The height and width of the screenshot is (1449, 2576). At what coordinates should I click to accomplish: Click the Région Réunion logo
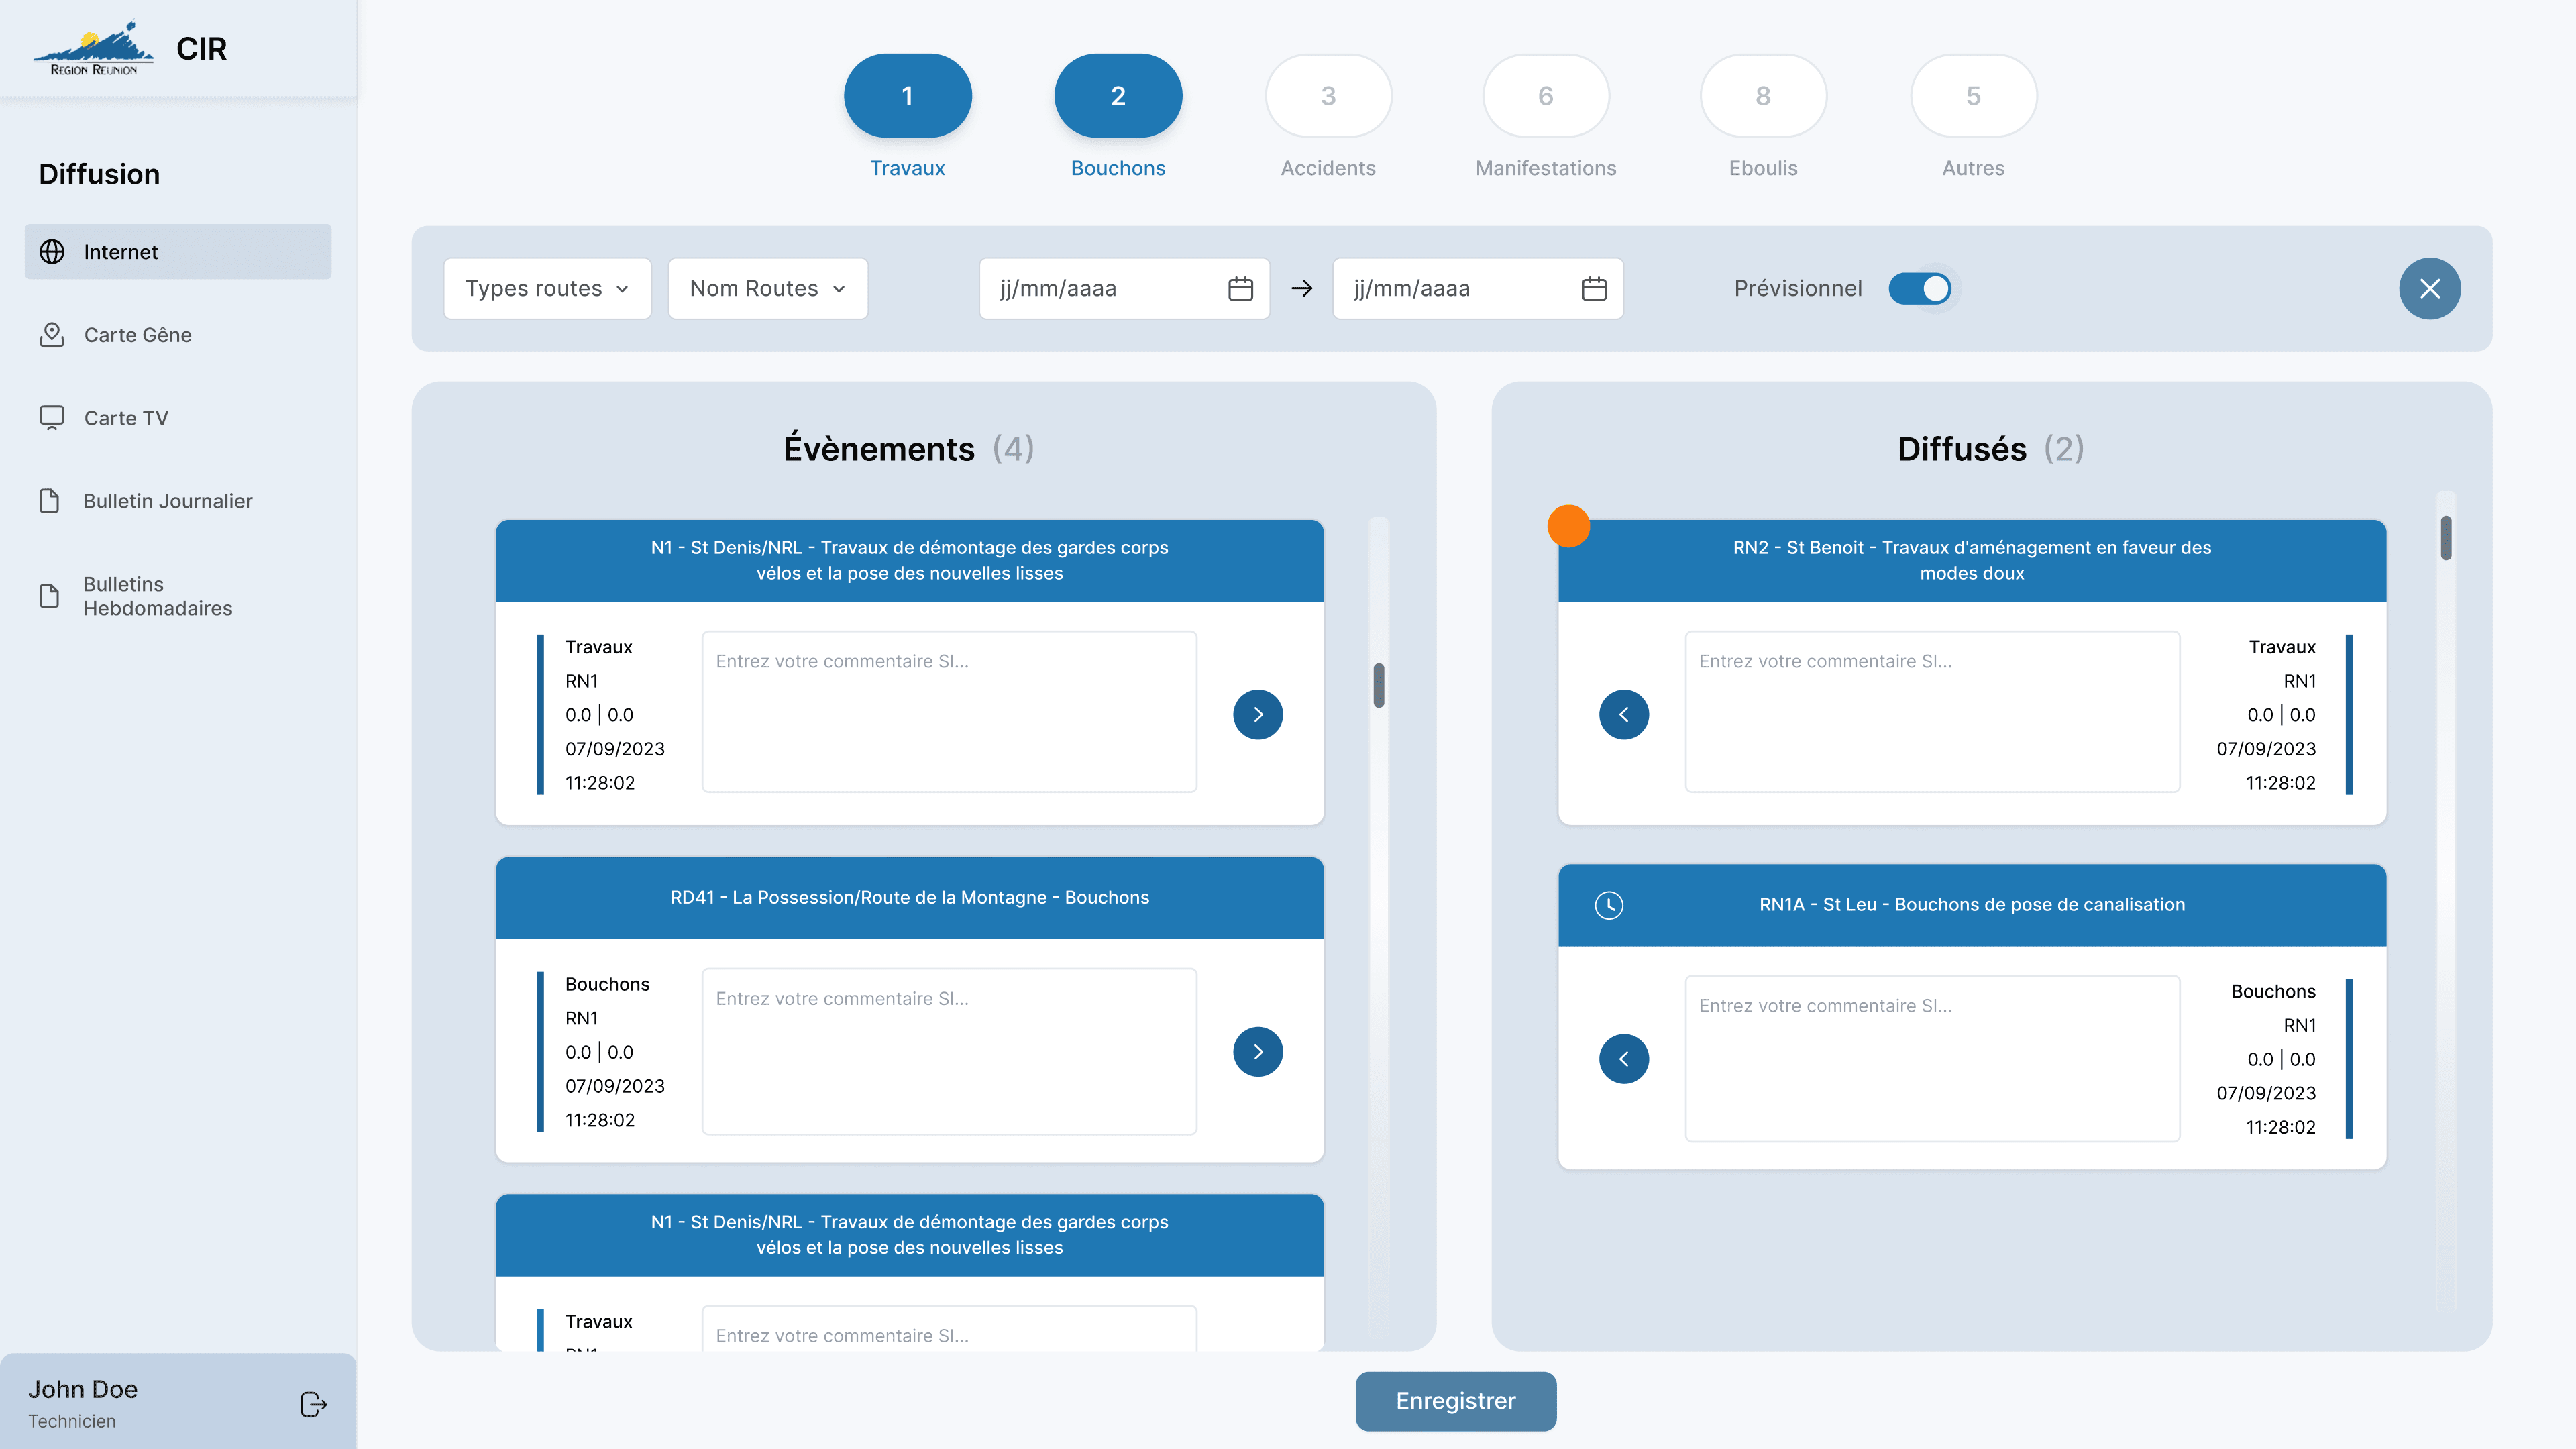click(x=93, y=48)
